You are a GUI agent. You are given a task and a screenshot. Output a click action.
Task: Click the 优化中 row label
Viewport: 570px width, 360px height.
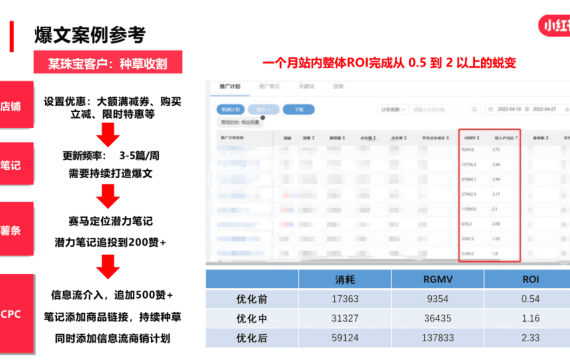click(x=252, y=319)
